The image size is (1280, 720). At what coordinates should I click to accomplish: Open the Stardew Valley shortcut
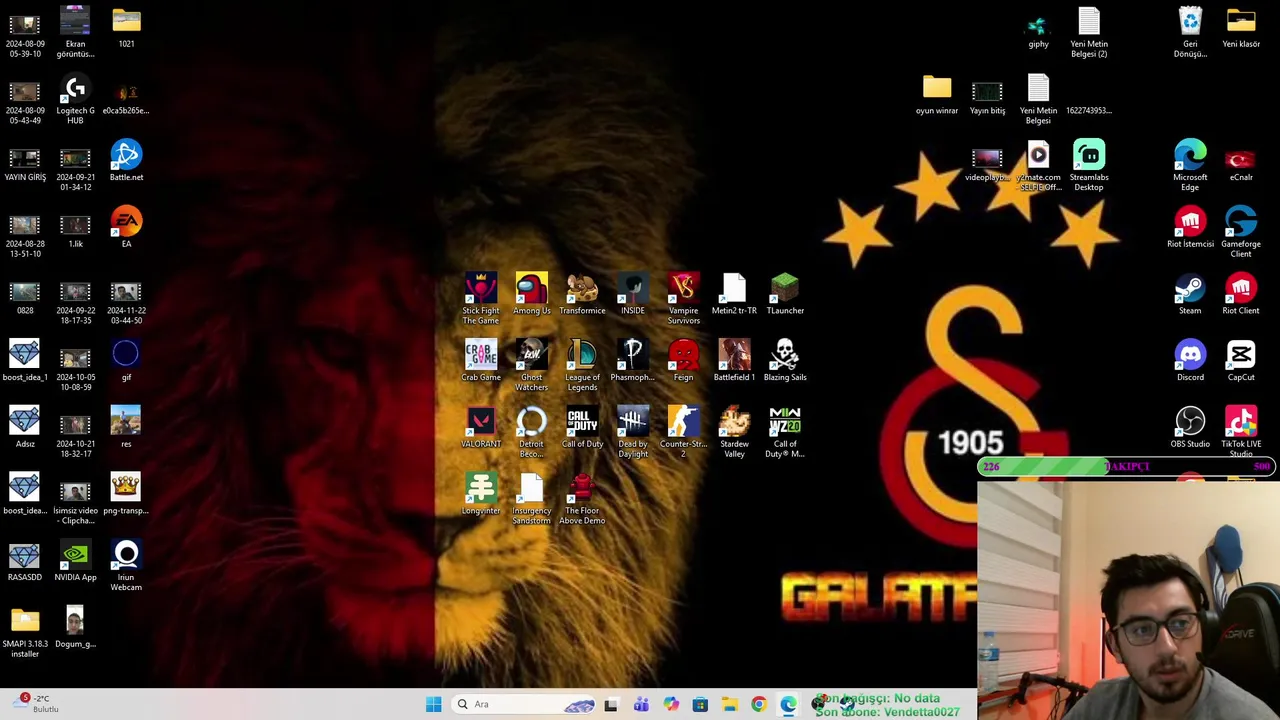coord(734,432)
